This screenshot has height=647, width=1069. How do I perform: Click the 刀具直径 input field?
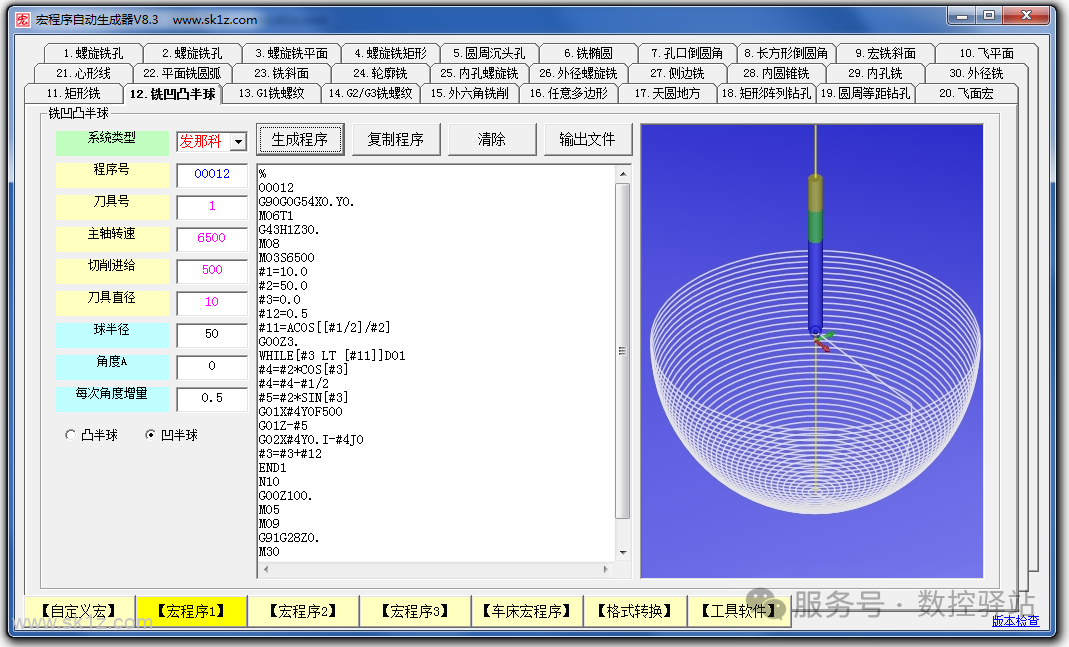click(x=212, y=303)
